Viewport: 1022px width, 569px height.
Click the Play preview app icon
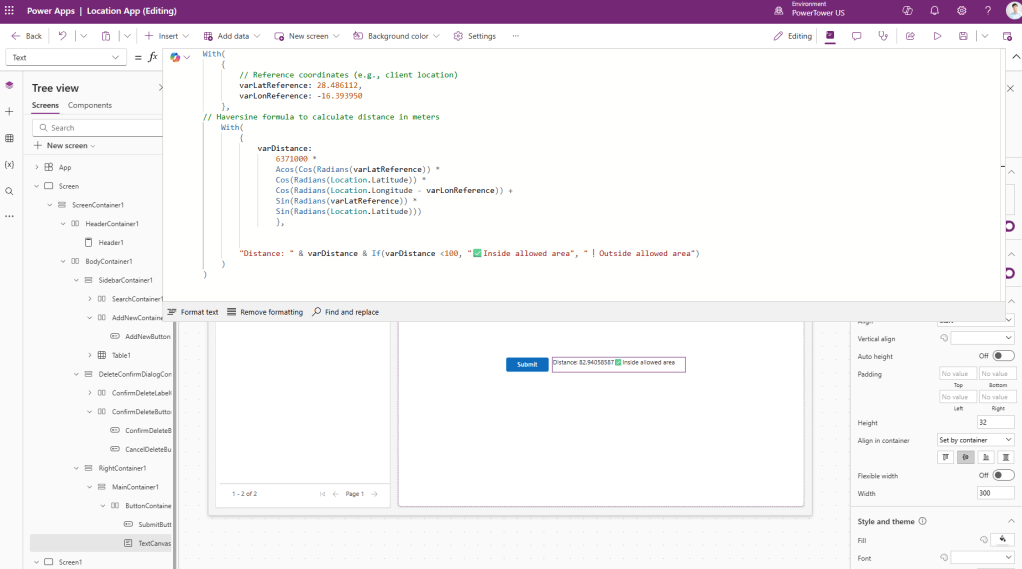(937, 36)
